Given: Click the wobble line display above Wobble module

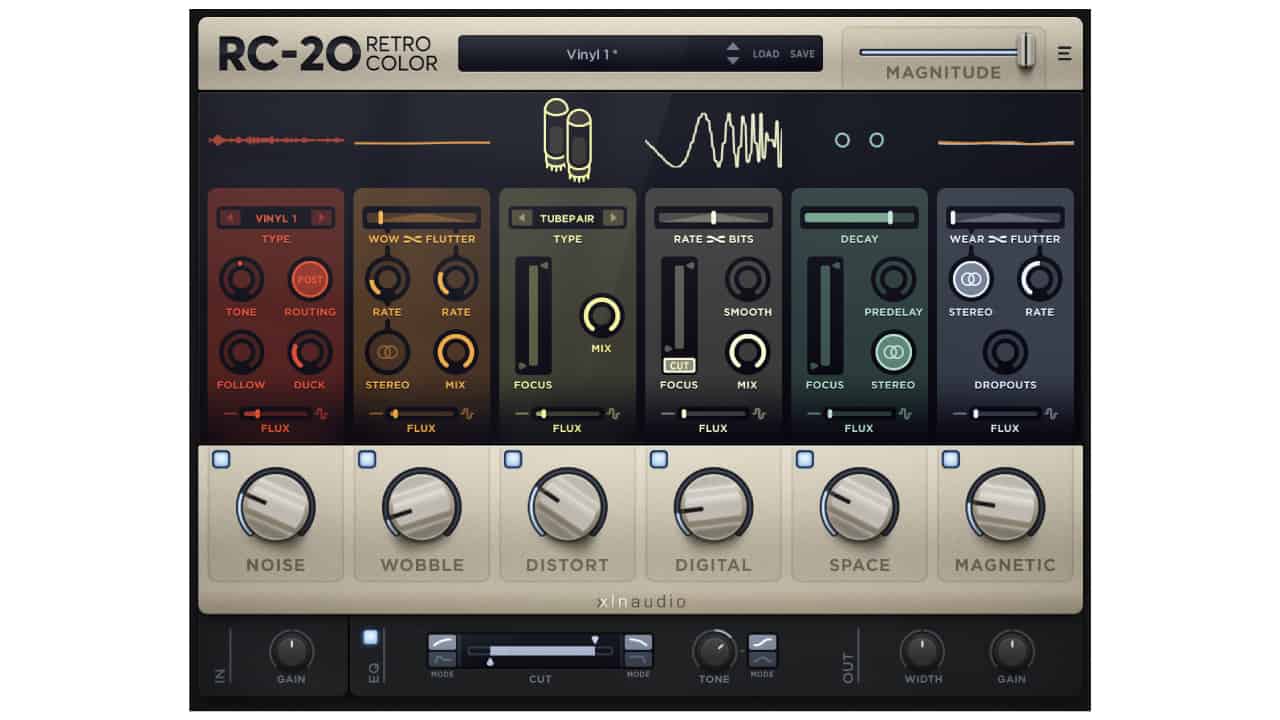Looking at the screenshot, I should (x=422, y=143).
